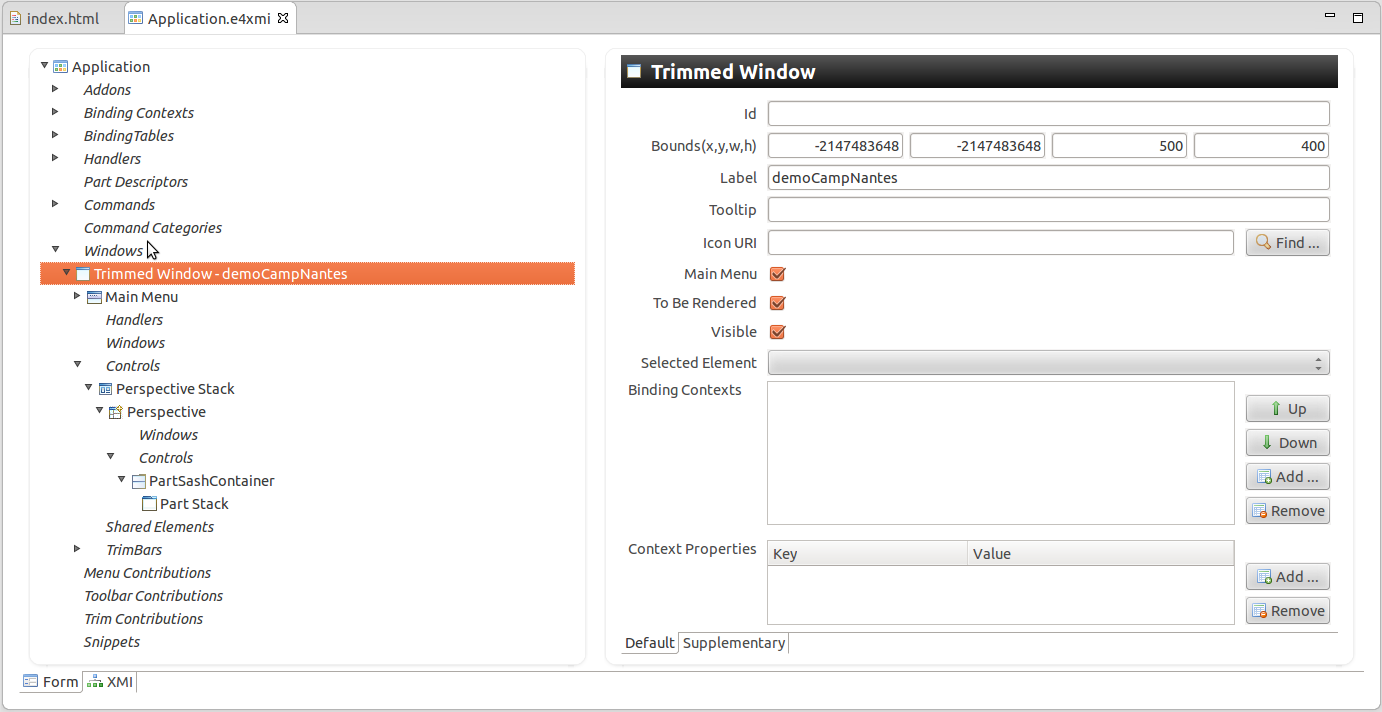Image resolution: width=1382 pixels, height=712 pixels.
Task: Select Part Stack in the tree
Action: pyautogui.click(x=194, y=504)
